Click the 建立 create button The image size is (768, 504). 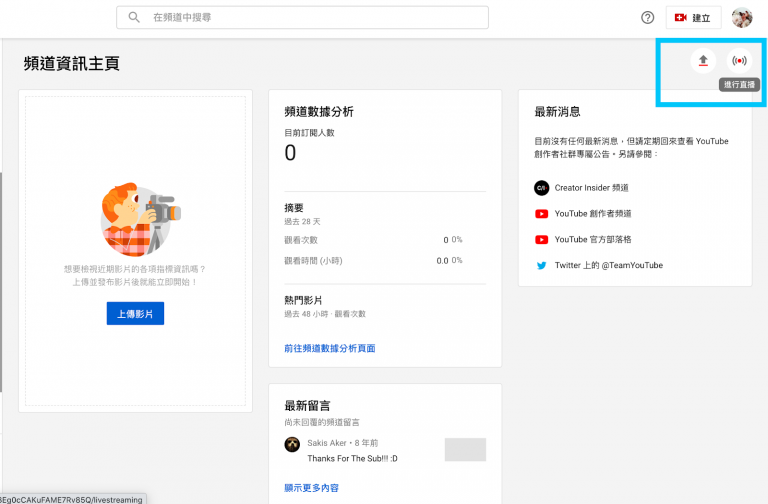coord(693,18)
